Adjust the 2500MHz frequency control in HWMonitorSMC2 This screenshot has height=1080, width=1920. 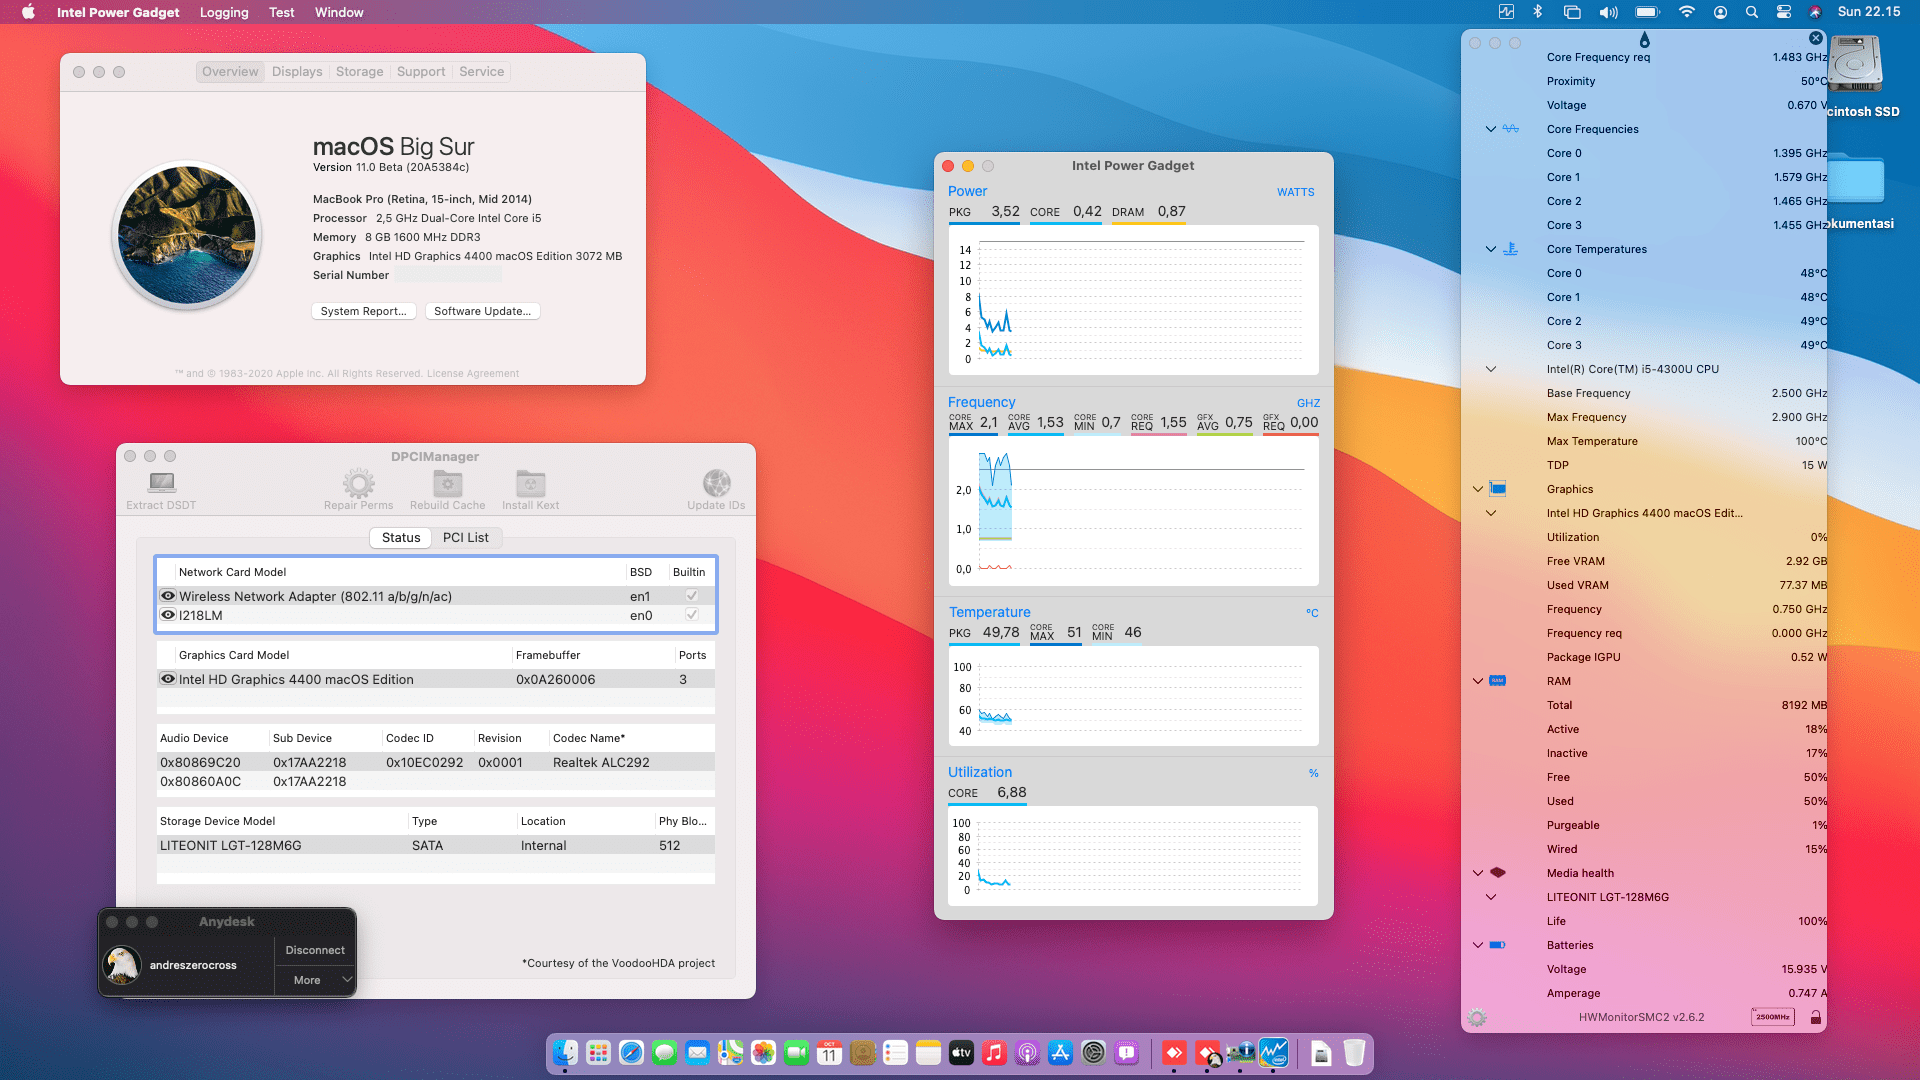(1771, 1017)
